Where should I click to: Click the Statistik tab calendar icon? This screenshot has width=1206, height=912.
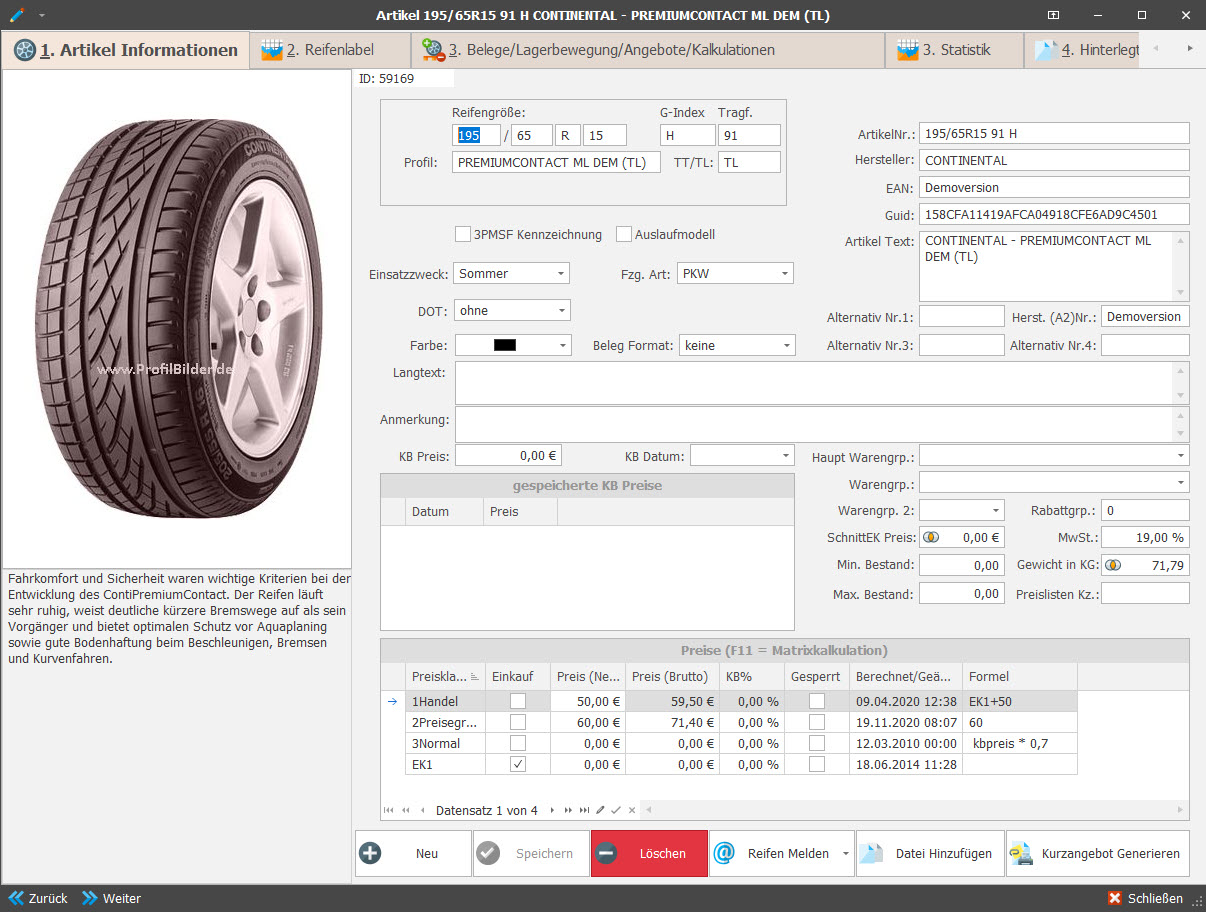point(908,50)
